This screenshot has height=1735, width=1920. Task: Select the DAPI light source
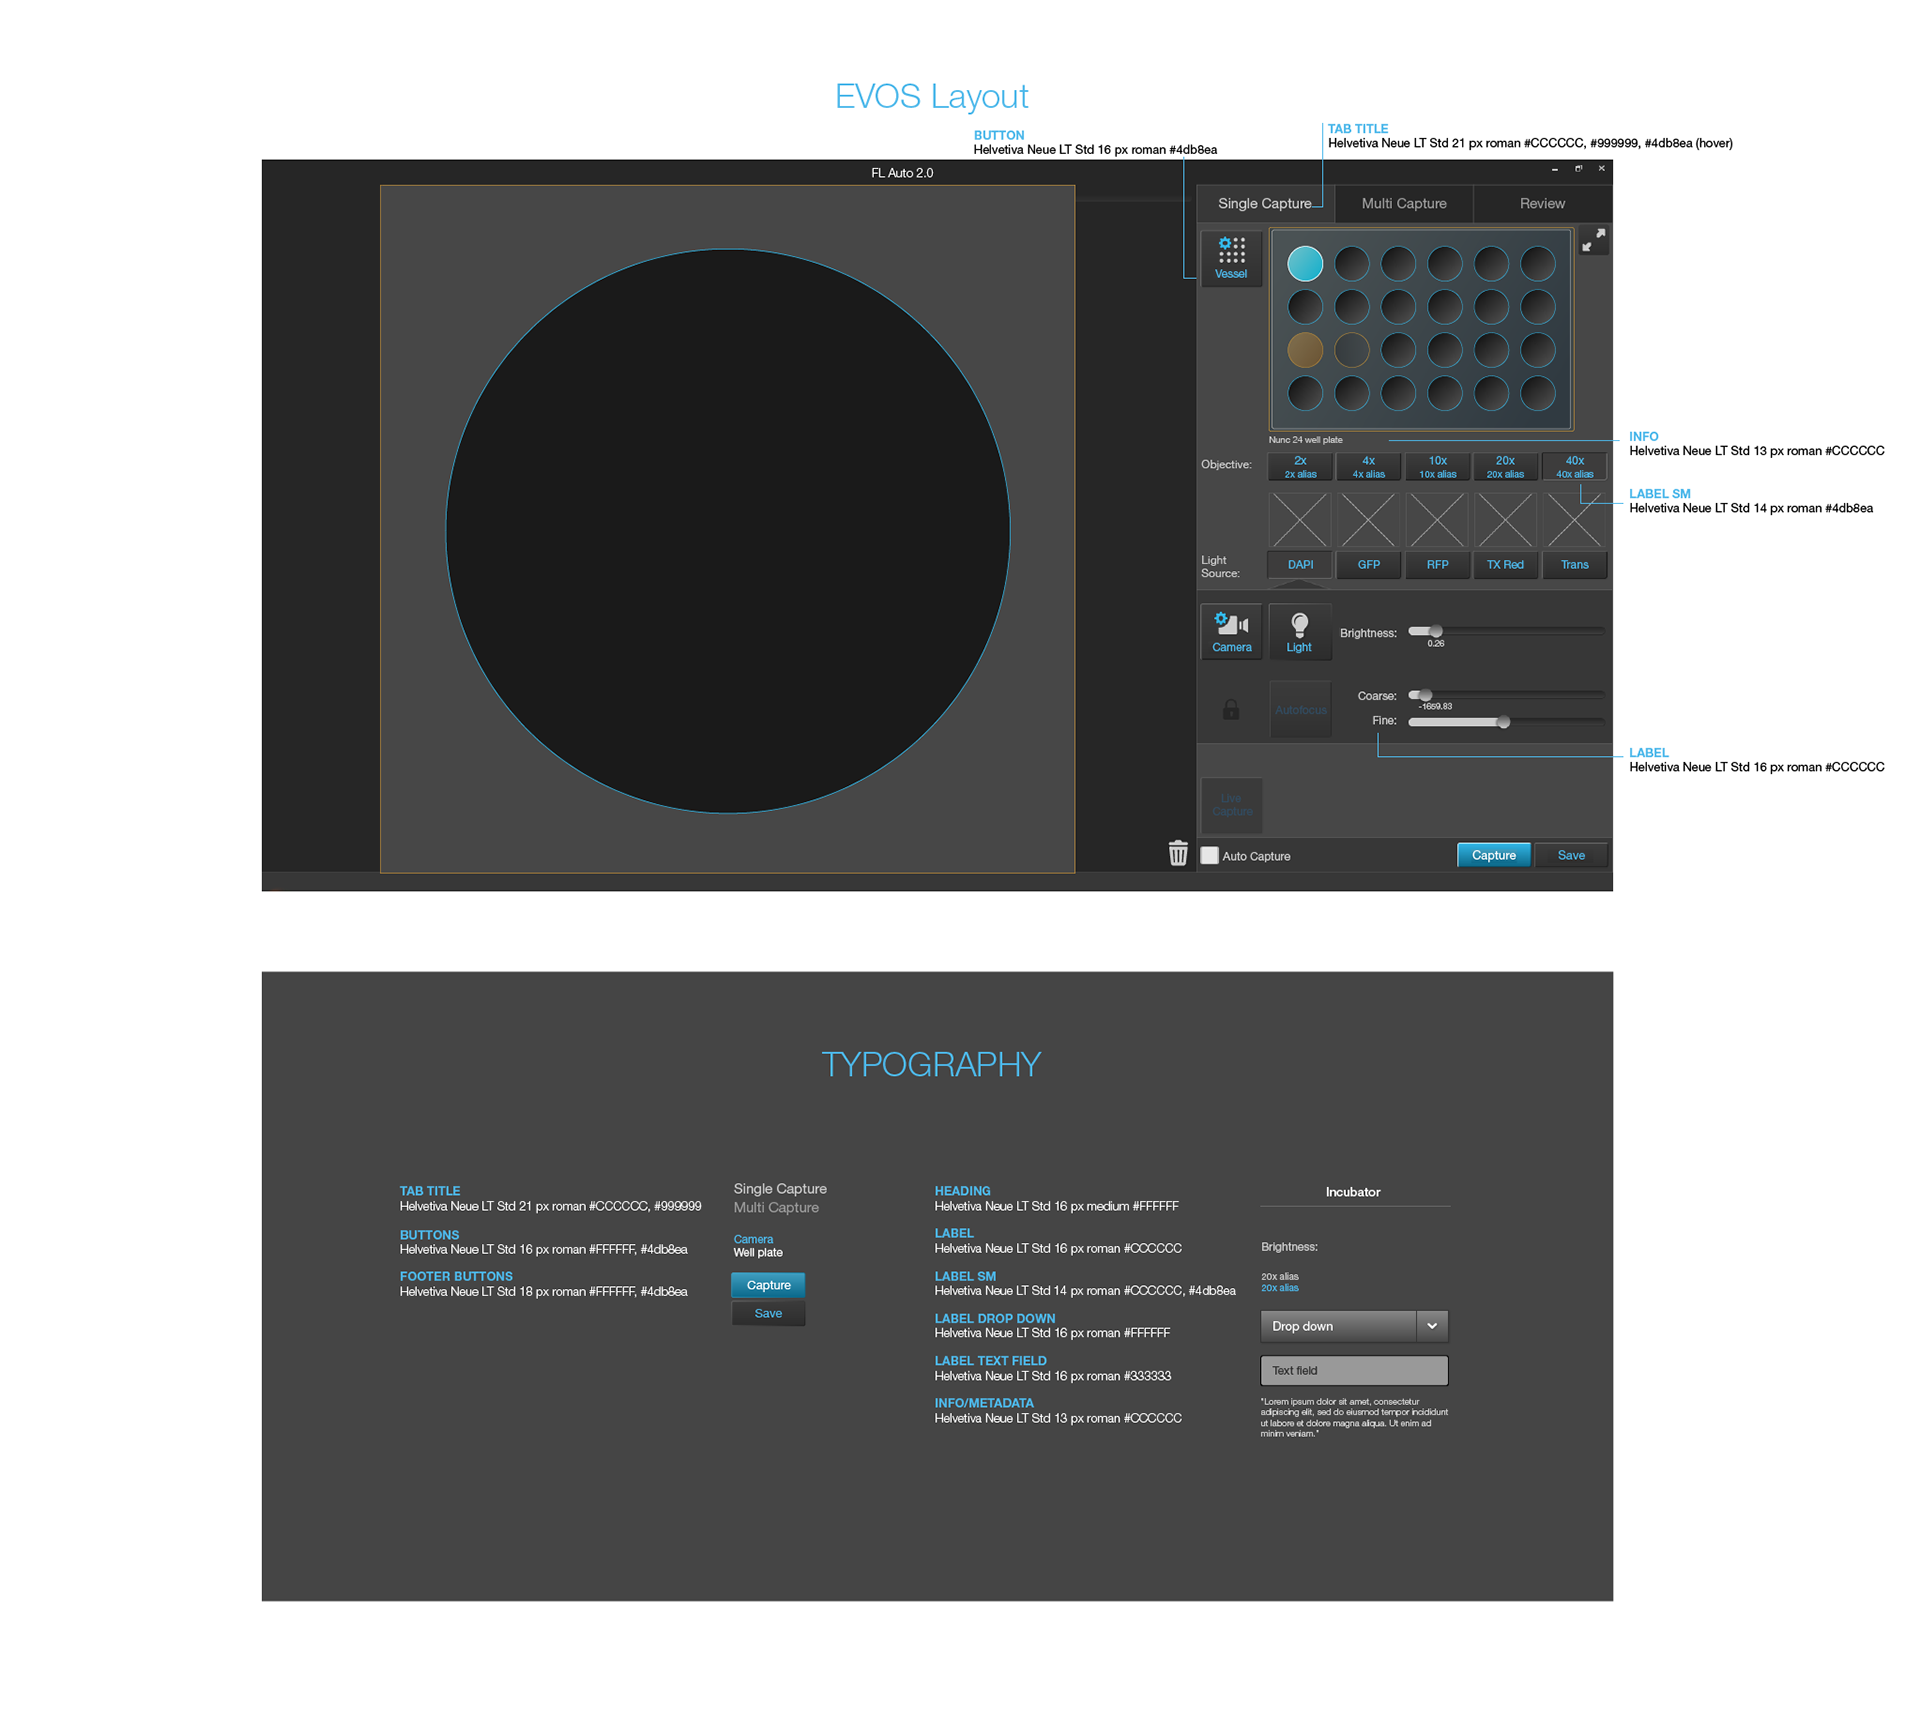click(1300, 565)
